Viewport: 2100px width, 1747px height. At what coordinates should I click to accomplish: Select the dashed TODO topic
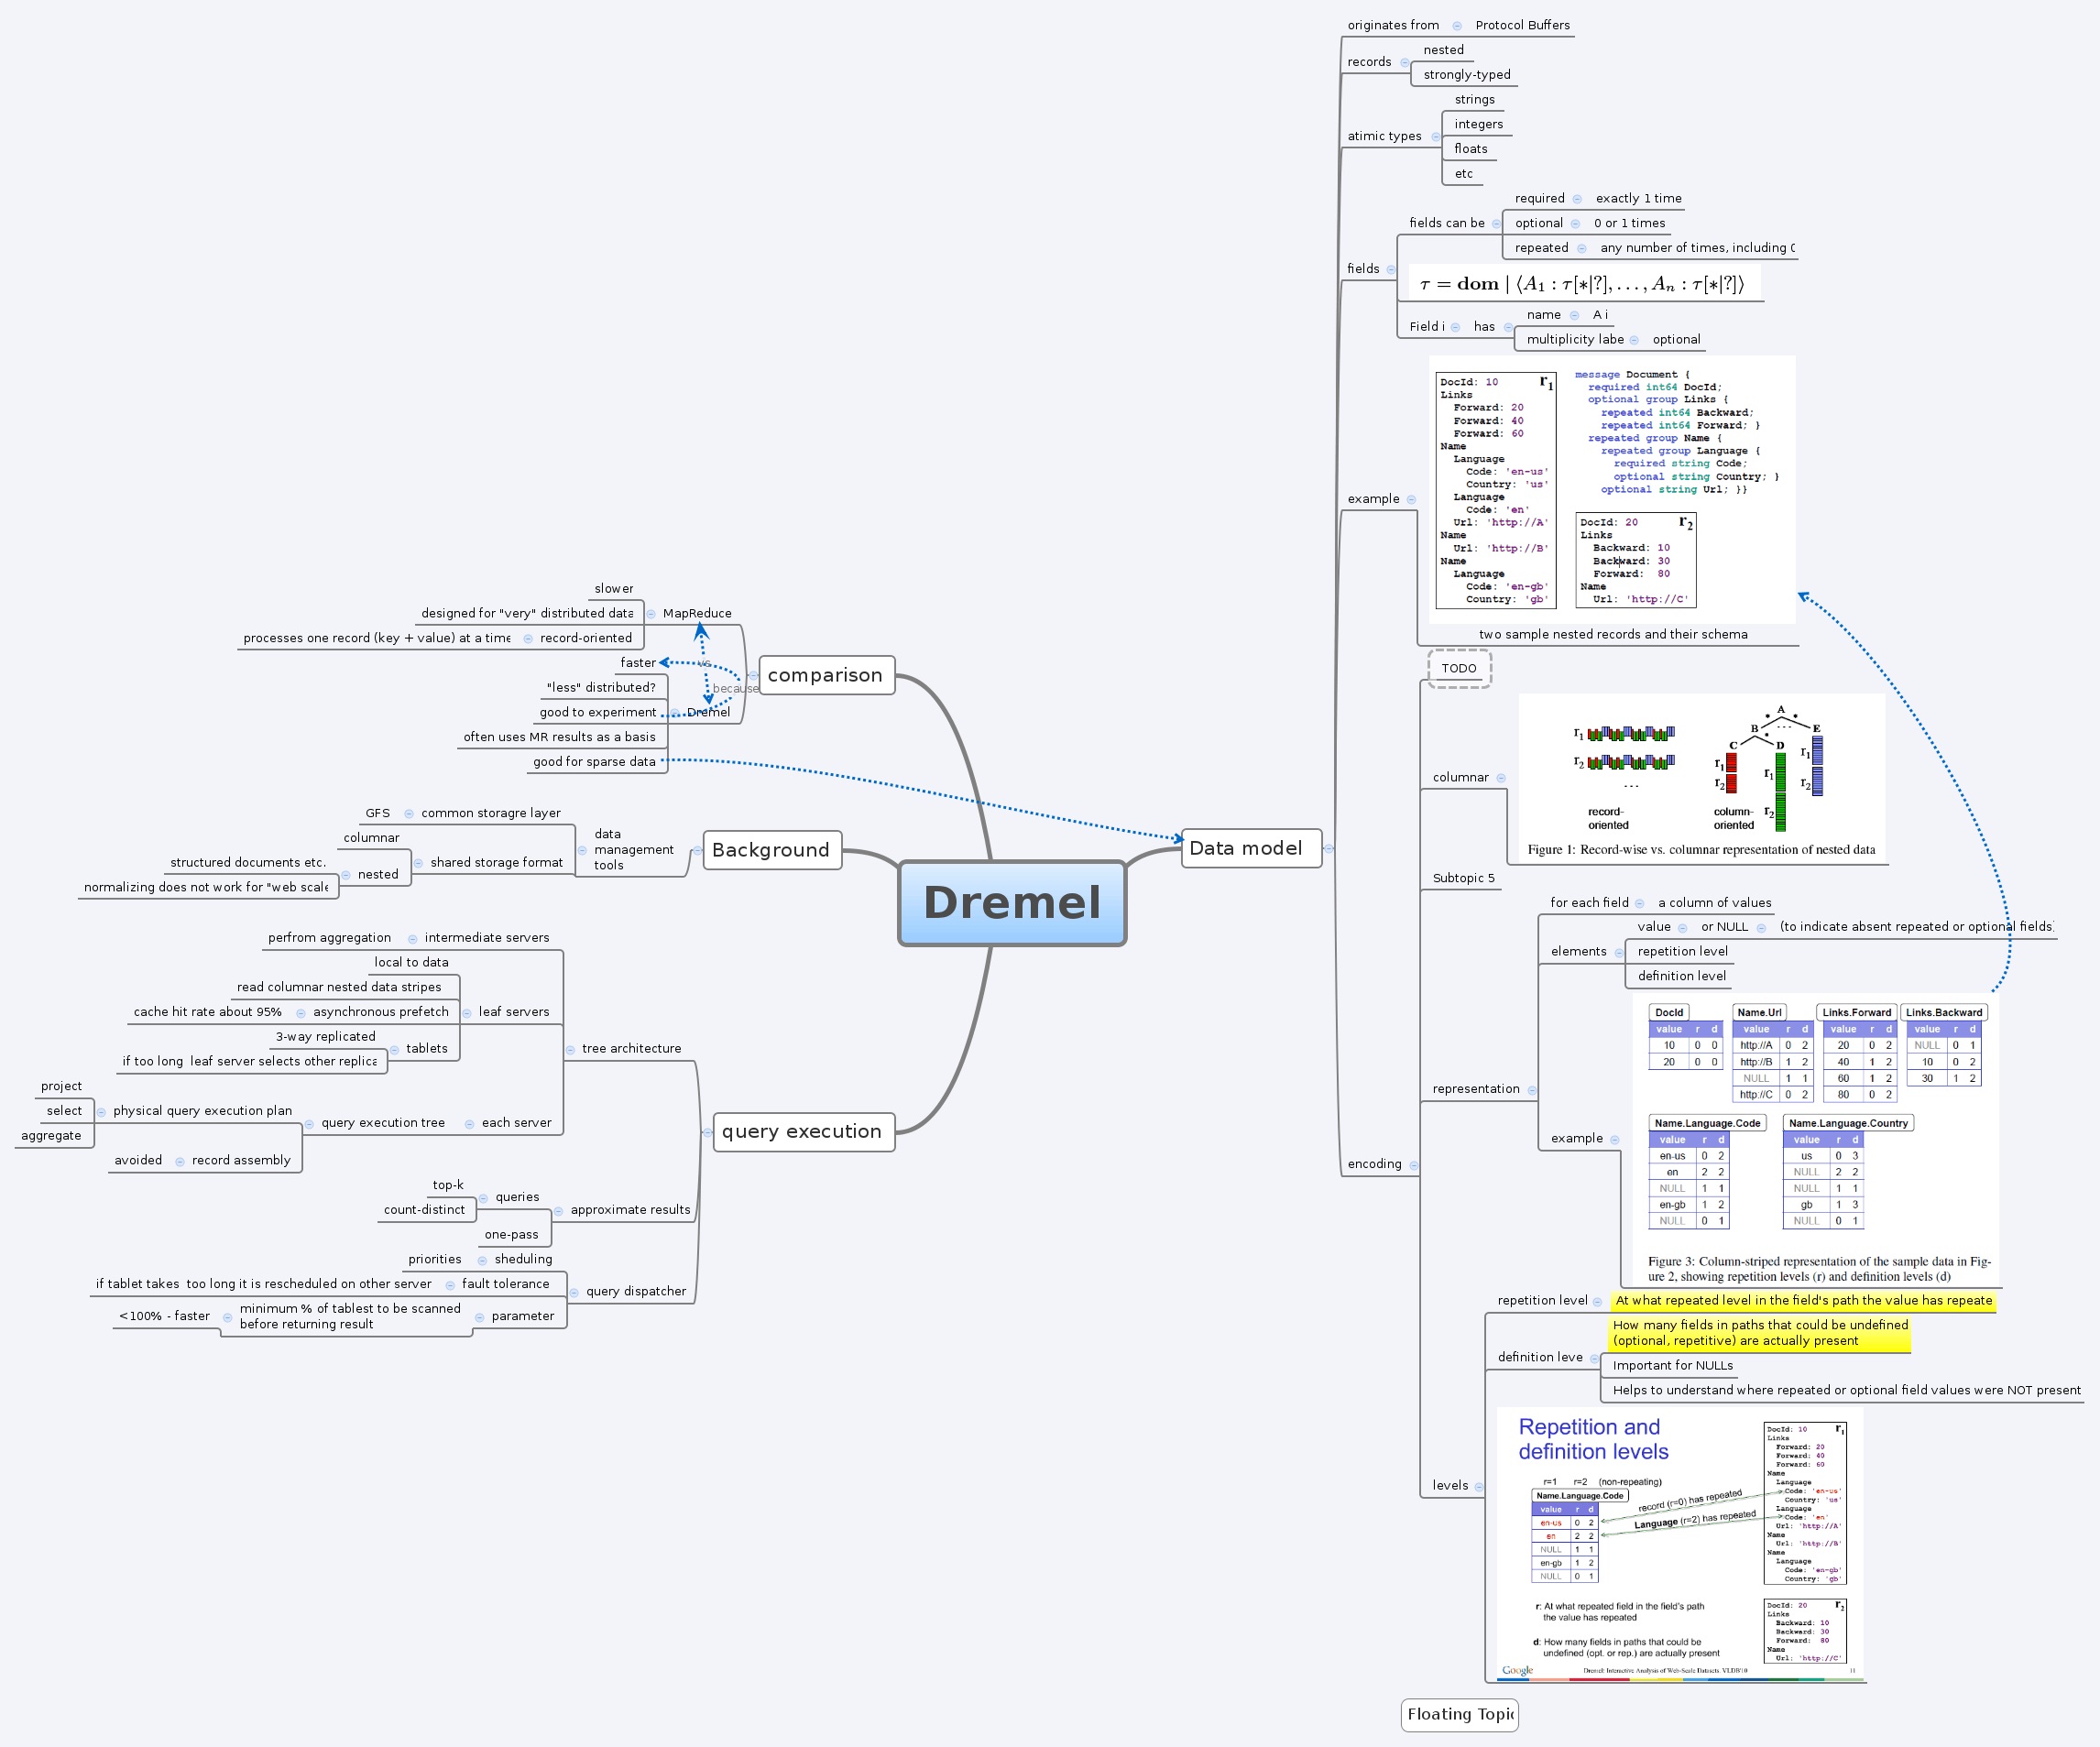click(1459, 668)
